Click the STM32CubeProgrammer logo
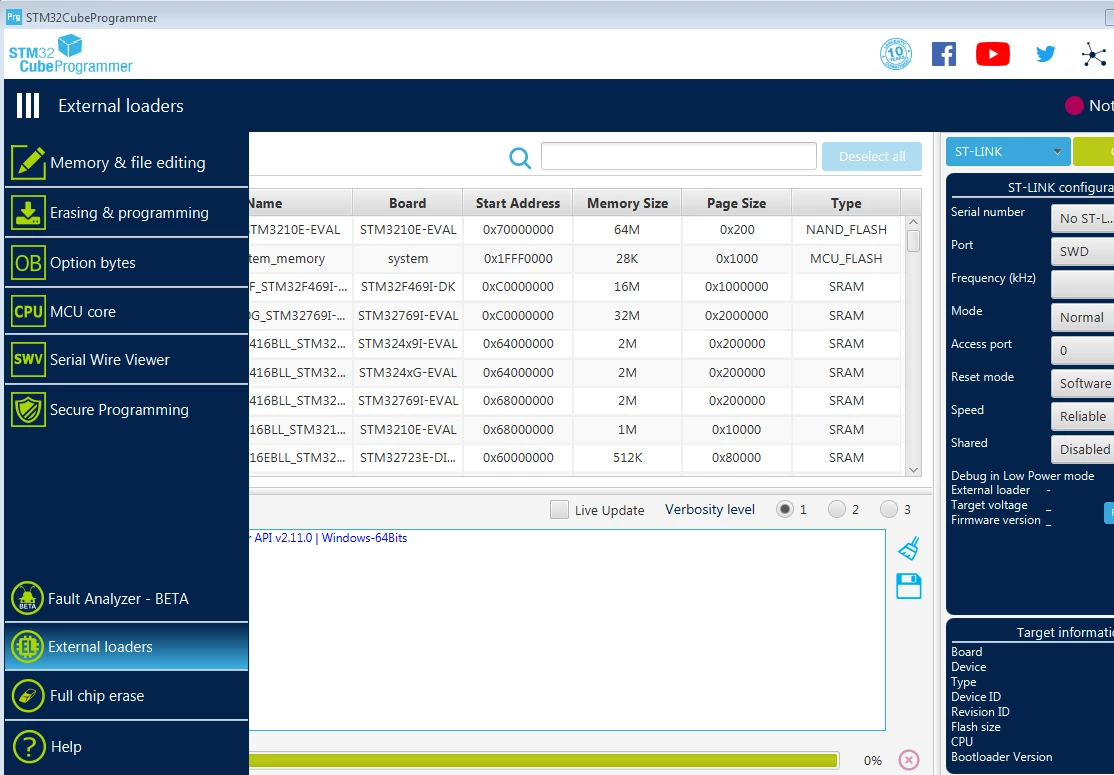This screenshot has width=1114, height=775. click(x=70, y=54)
